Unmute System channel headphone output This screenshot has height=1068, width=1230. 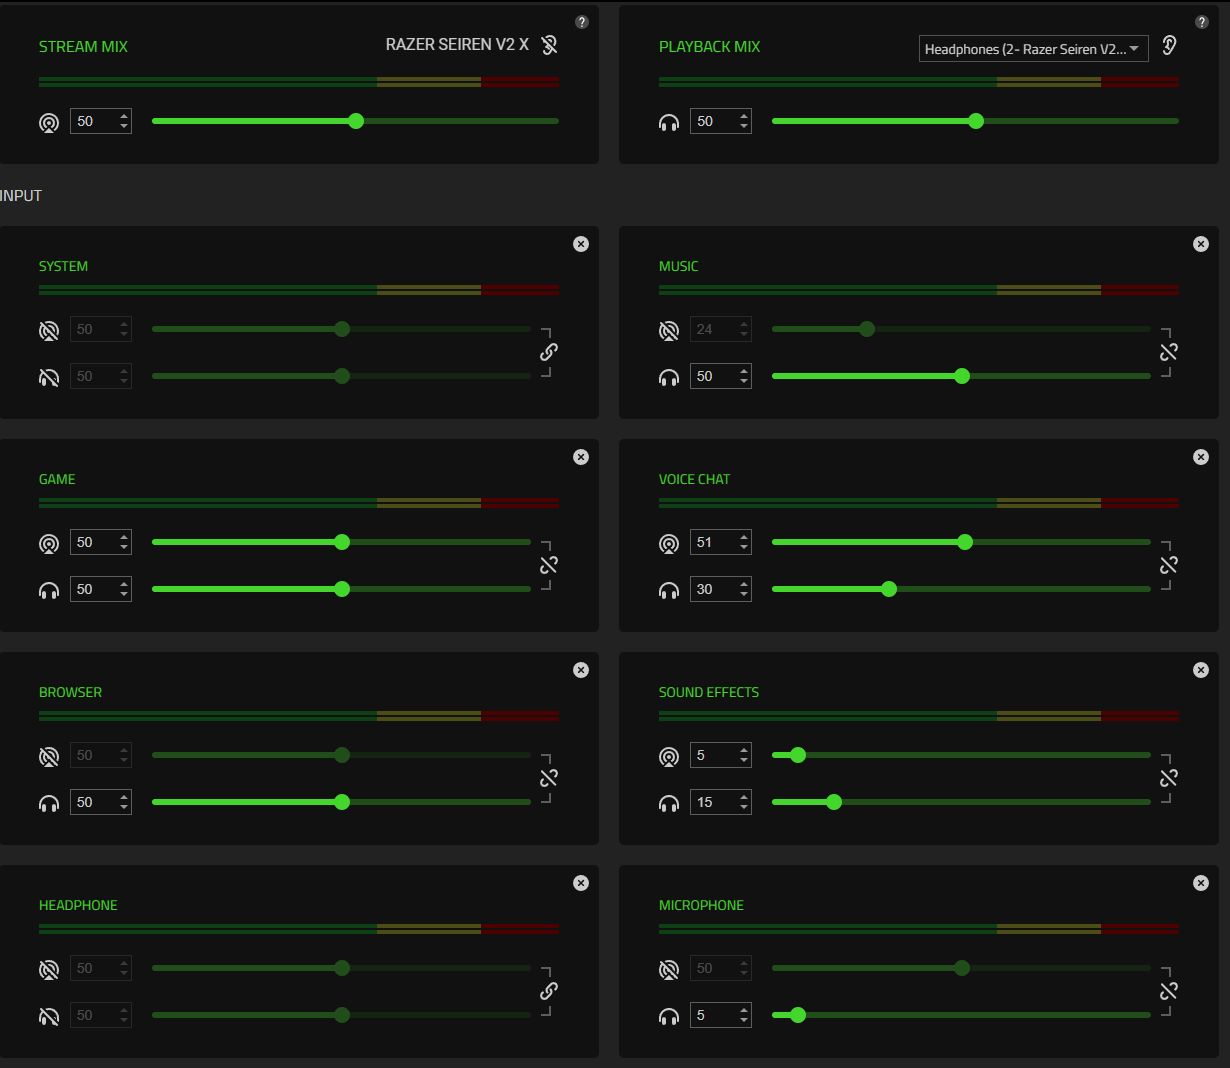click(49, 377)
